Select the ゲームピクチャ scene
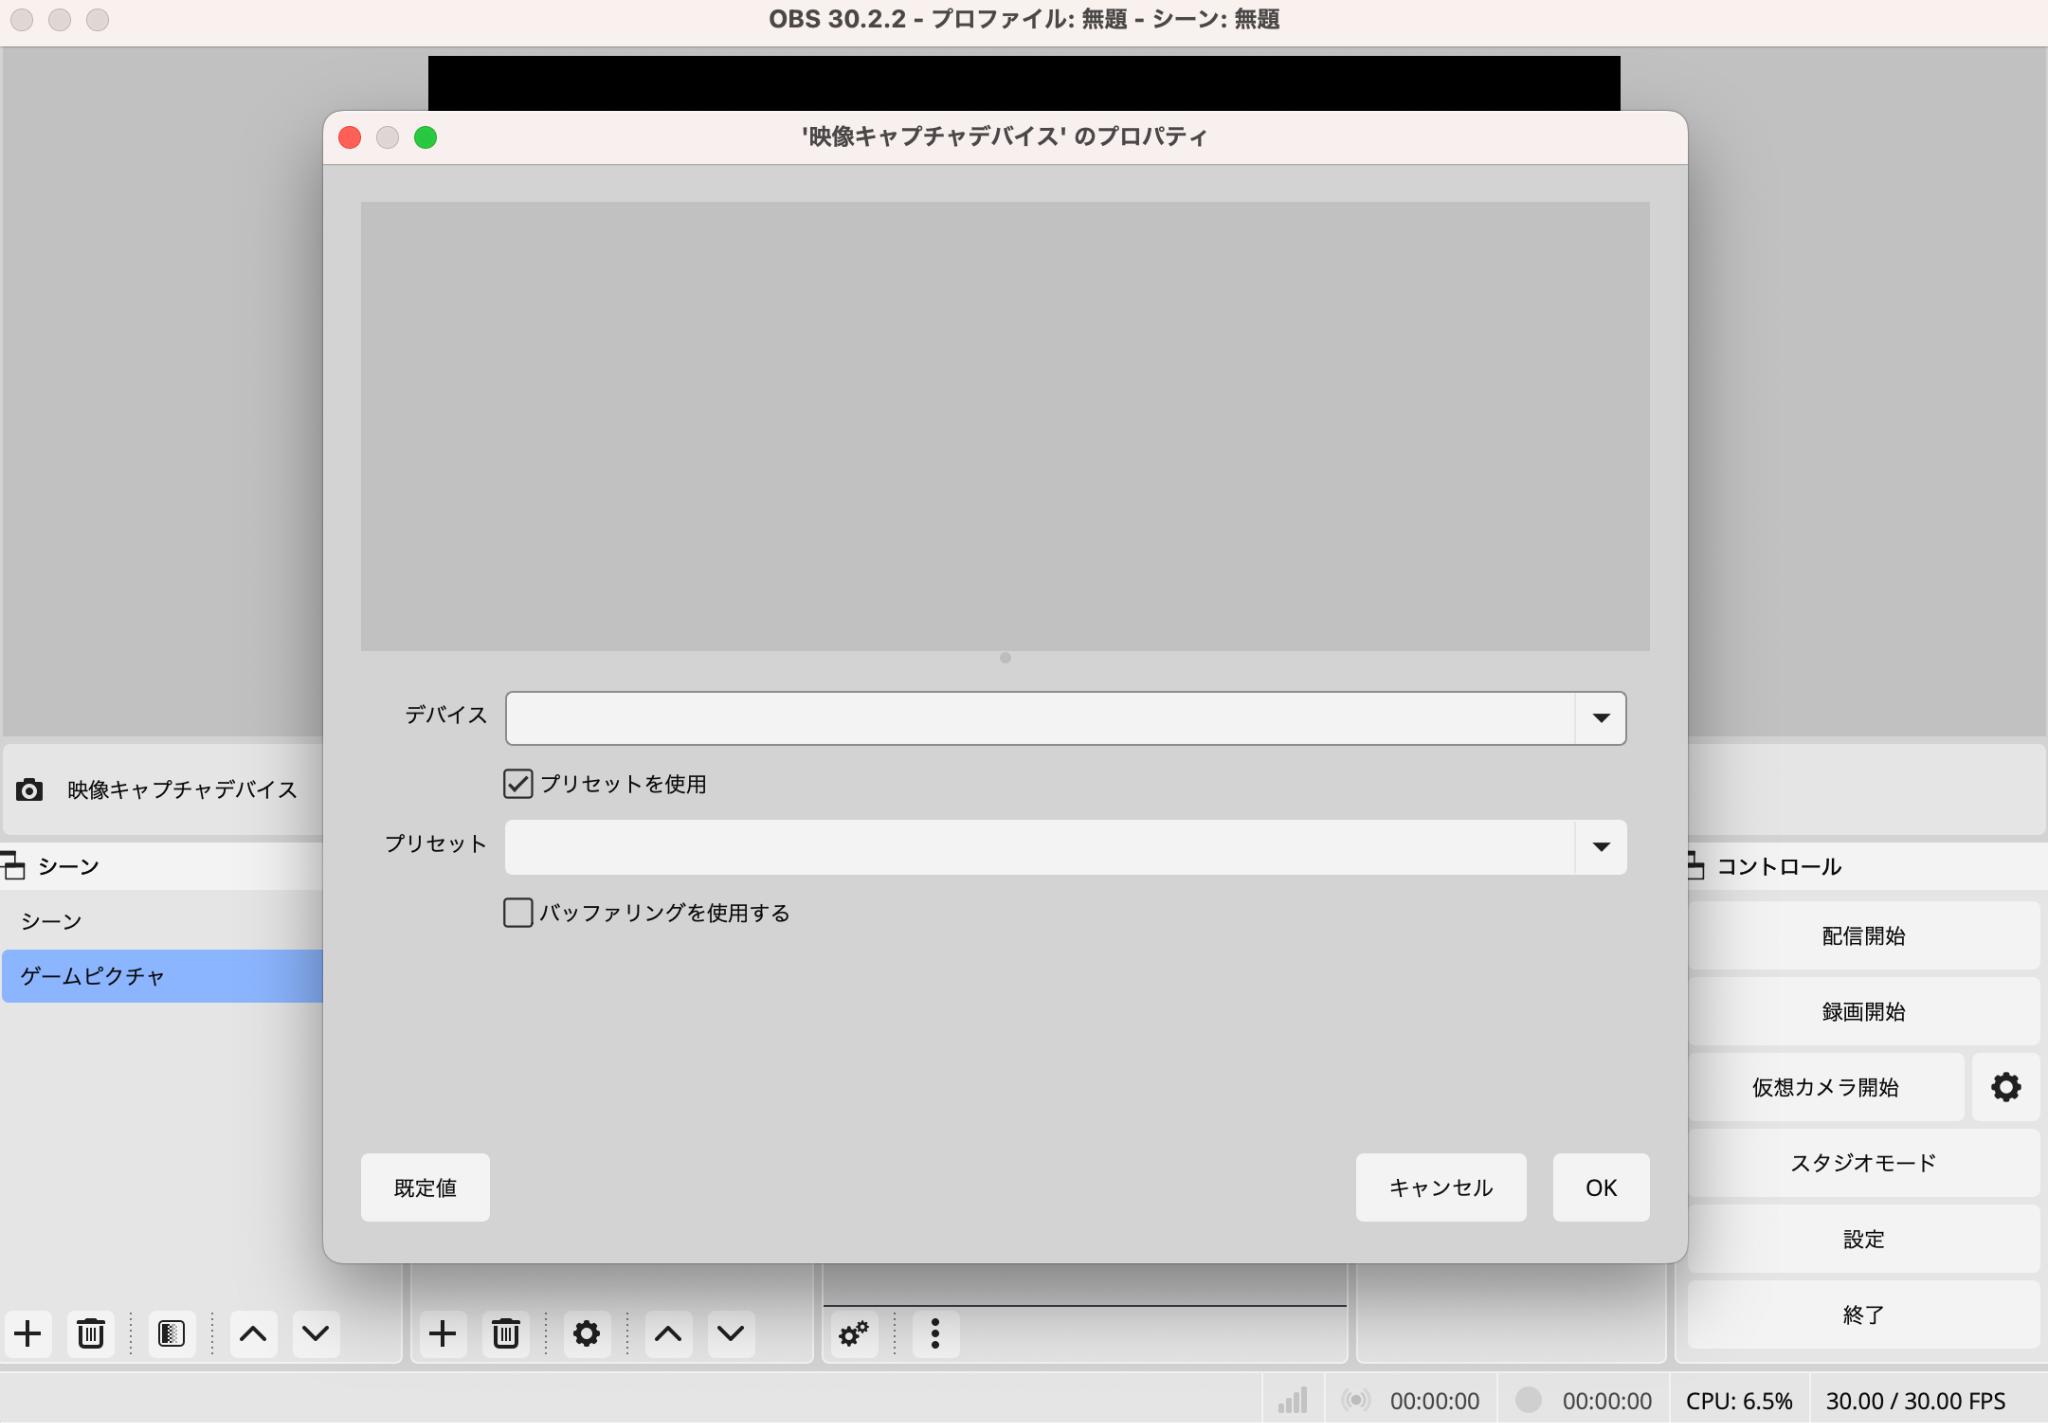The image size is (2048, 1423). point(162,976)
